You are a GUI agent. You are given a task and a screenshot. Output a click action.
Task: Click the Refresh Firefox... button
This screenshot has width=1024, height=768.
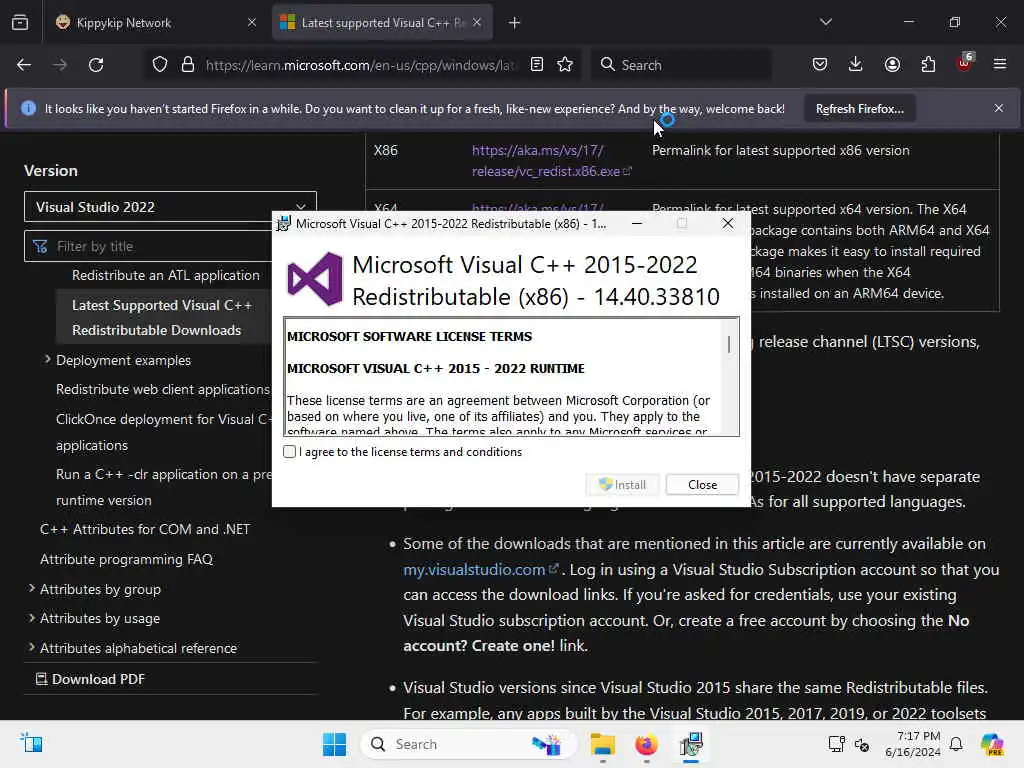859,109
